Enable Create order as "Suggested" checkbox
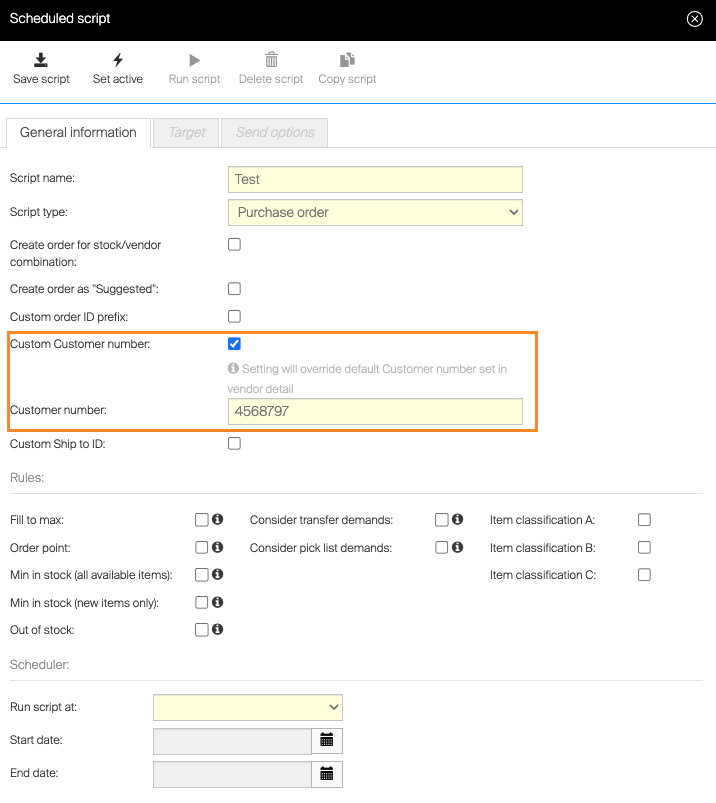Viewport: 716px width, 803px height. [x=234, y=289]
